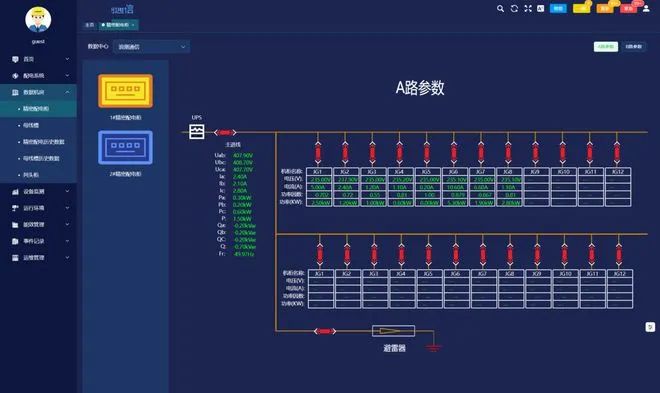The image size is (660, 393).
Task: Collapse the third expanded sidebar menu section
Action: tap(67, 92)
